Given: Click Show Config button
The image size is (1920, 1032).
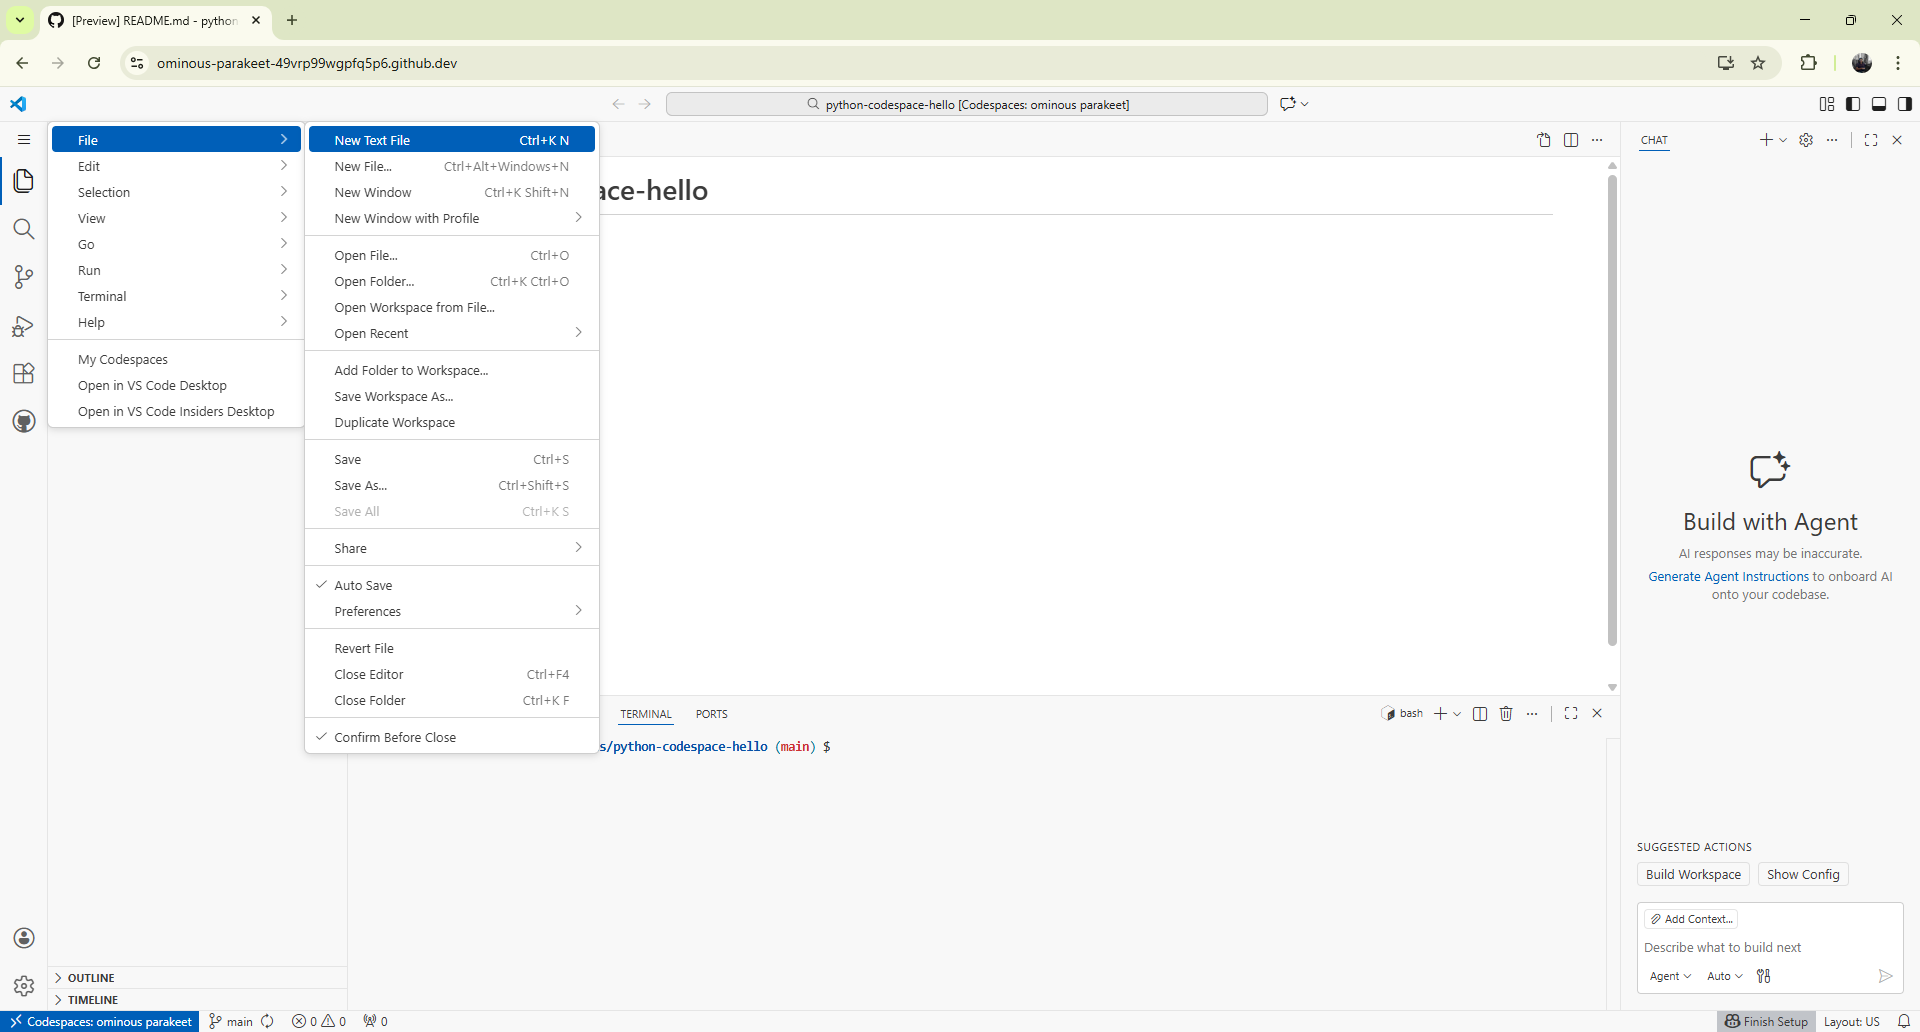Looking at the screenshot, I should 1803,874.
